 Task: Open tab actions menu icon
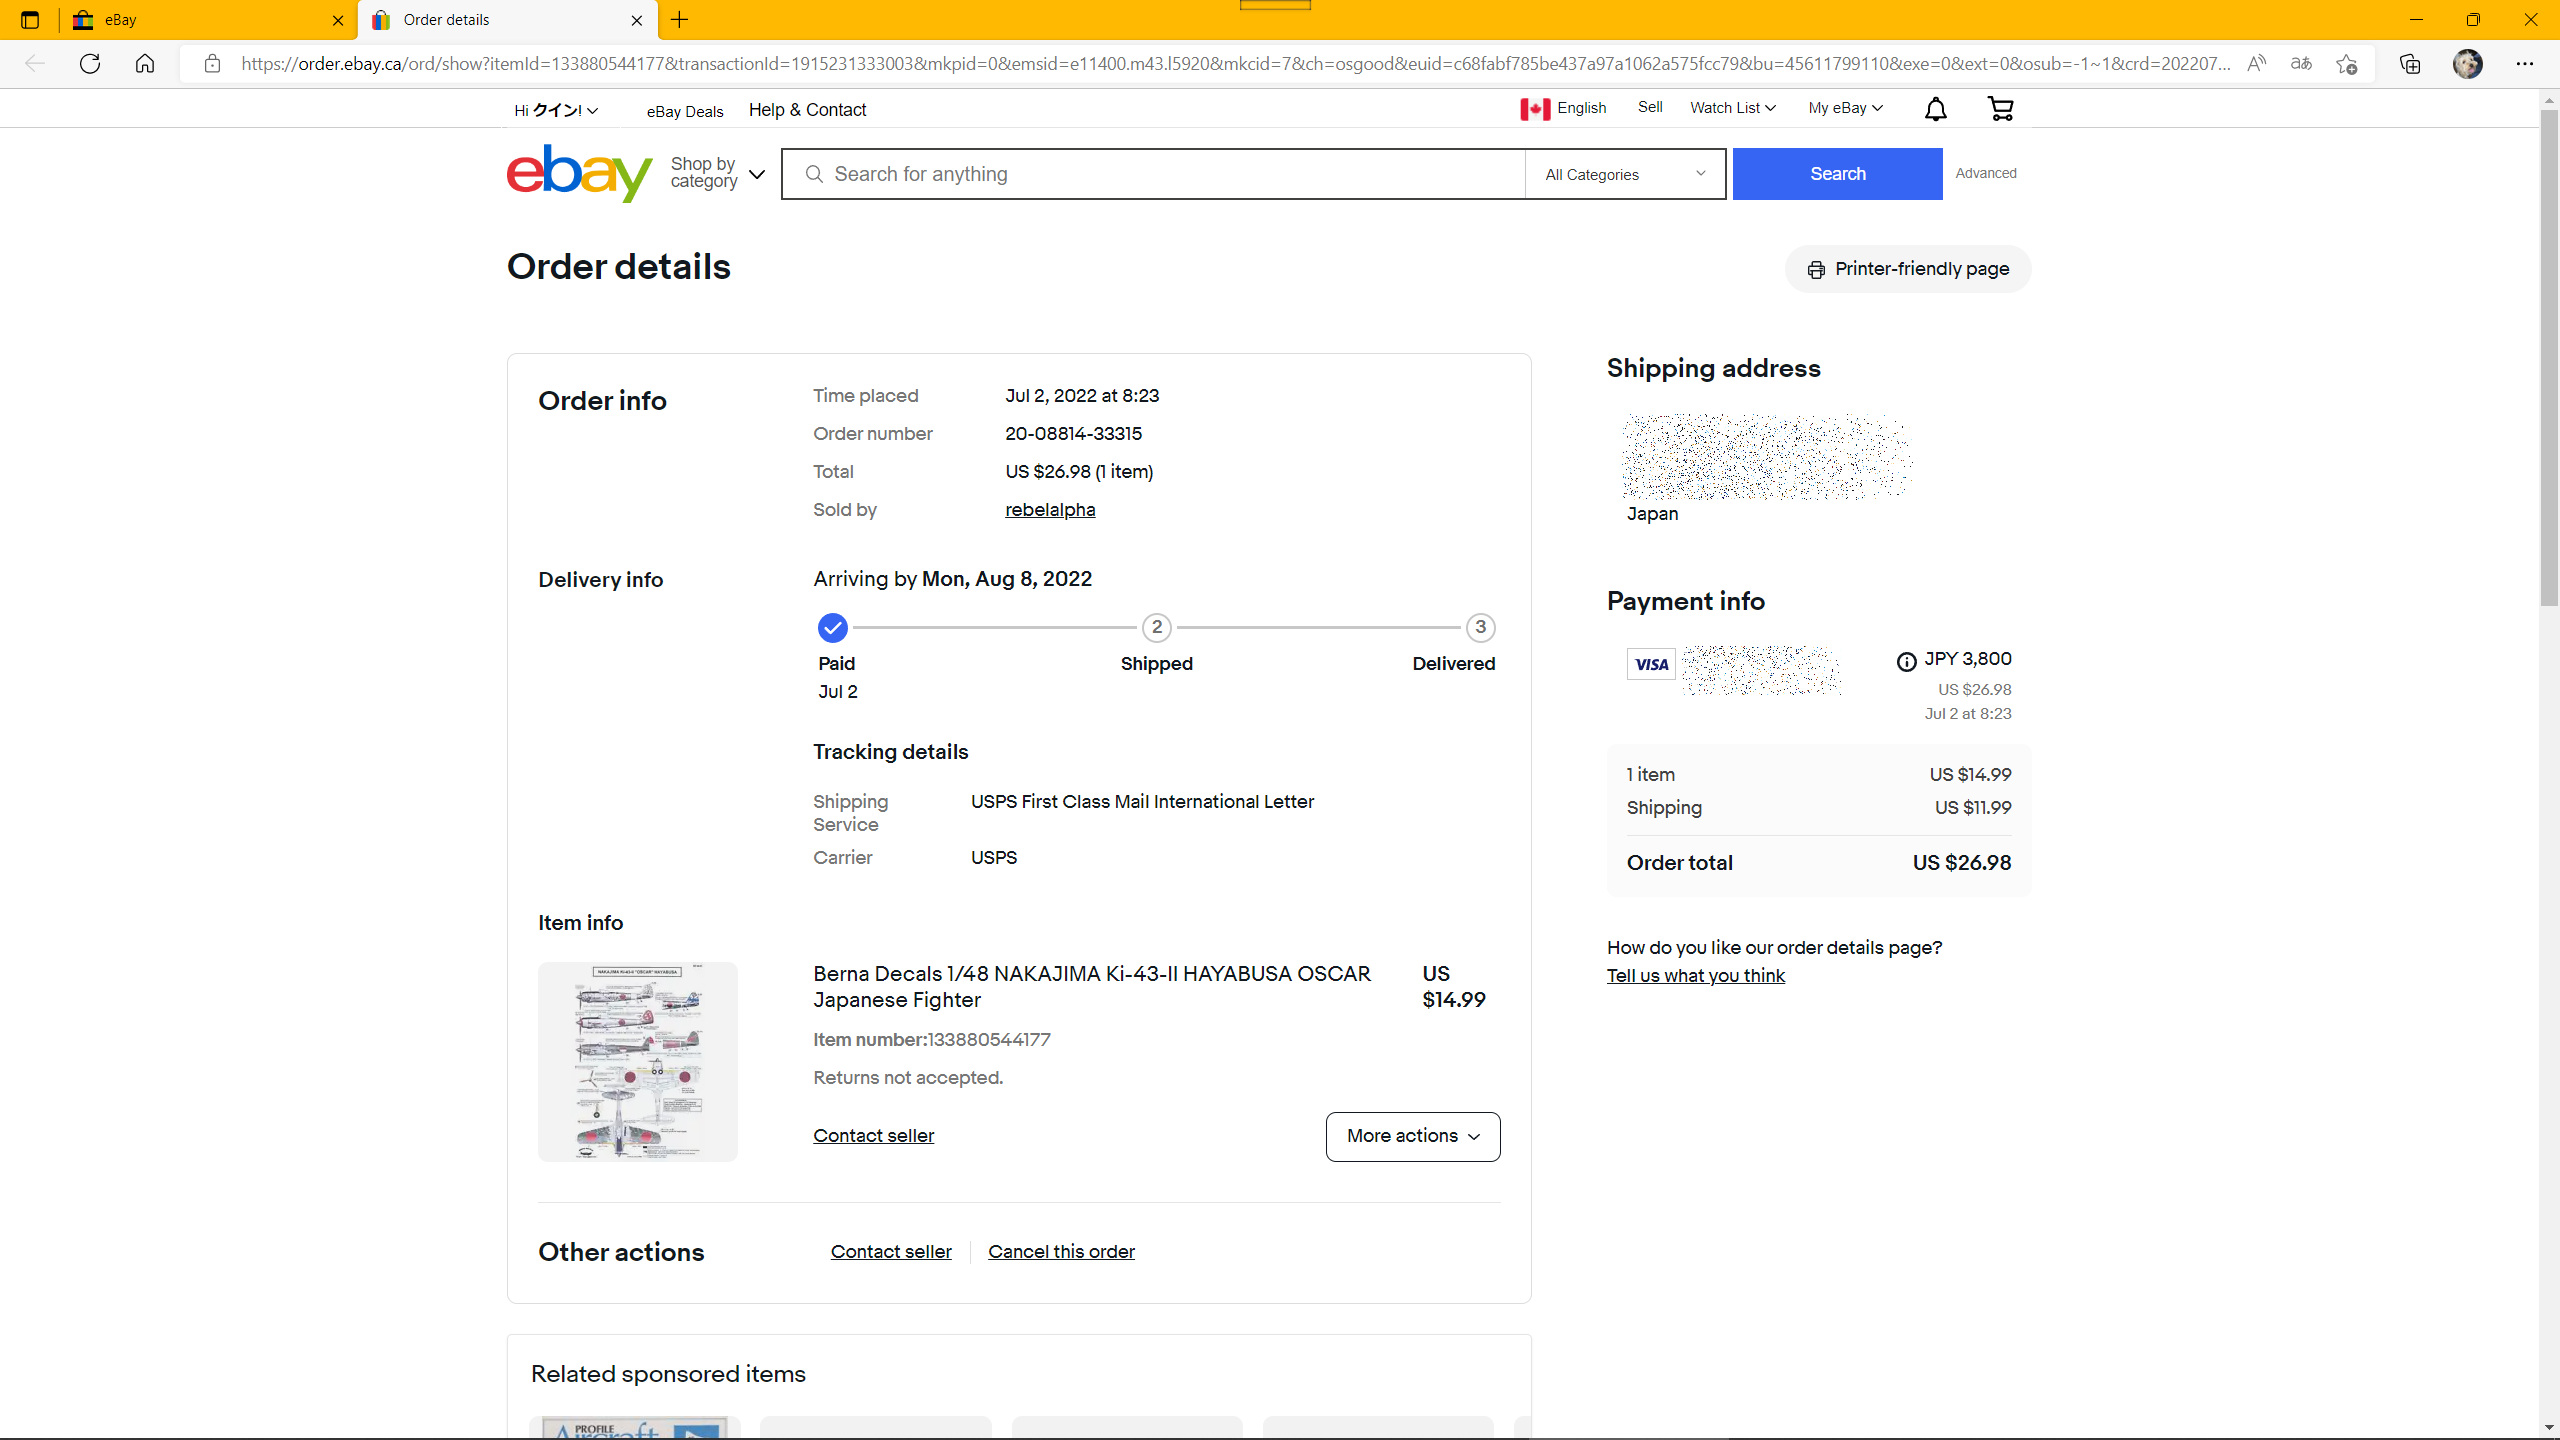tap(30, 20)
